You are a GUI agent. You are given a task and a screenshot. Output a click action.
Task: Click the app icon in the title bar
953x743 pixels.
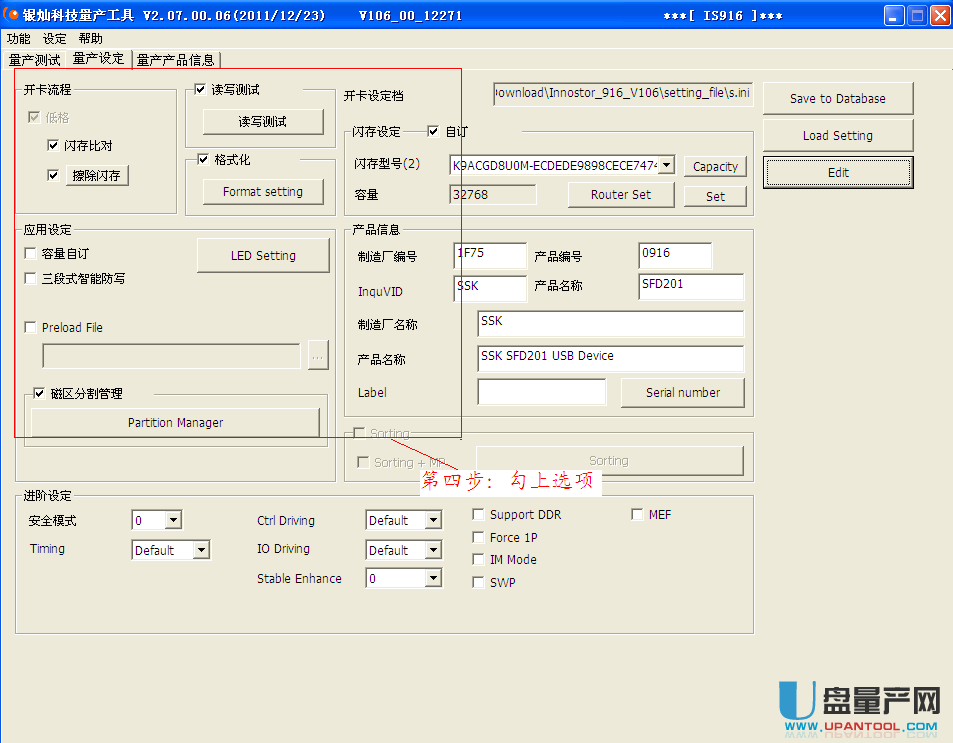[x=12, y=15]
